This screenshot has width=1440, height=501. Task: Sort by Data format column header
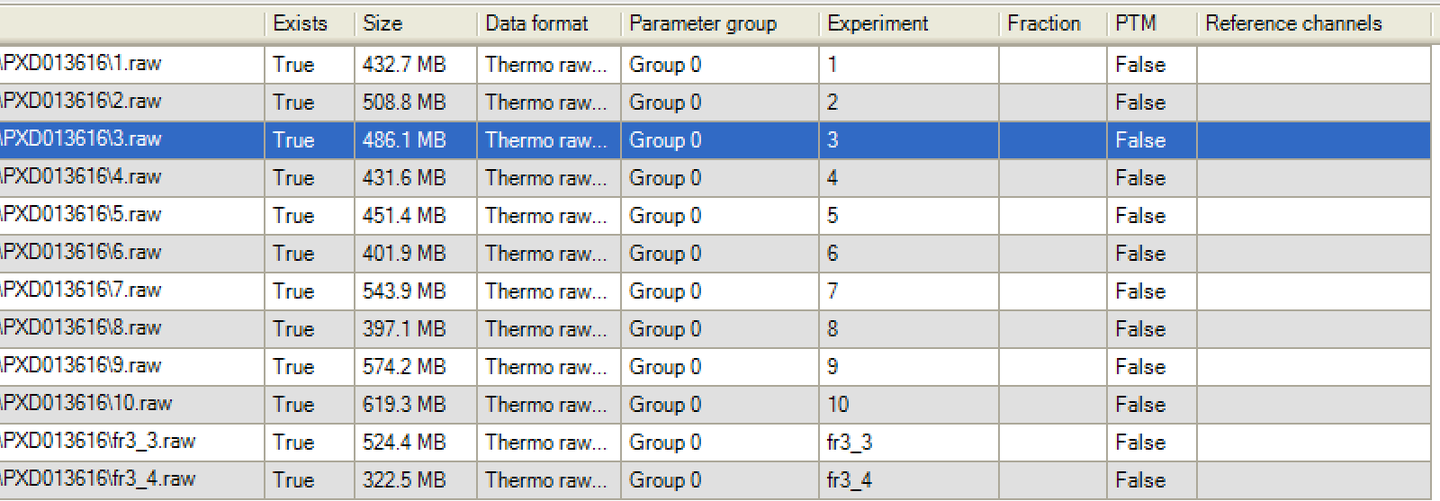537,24
